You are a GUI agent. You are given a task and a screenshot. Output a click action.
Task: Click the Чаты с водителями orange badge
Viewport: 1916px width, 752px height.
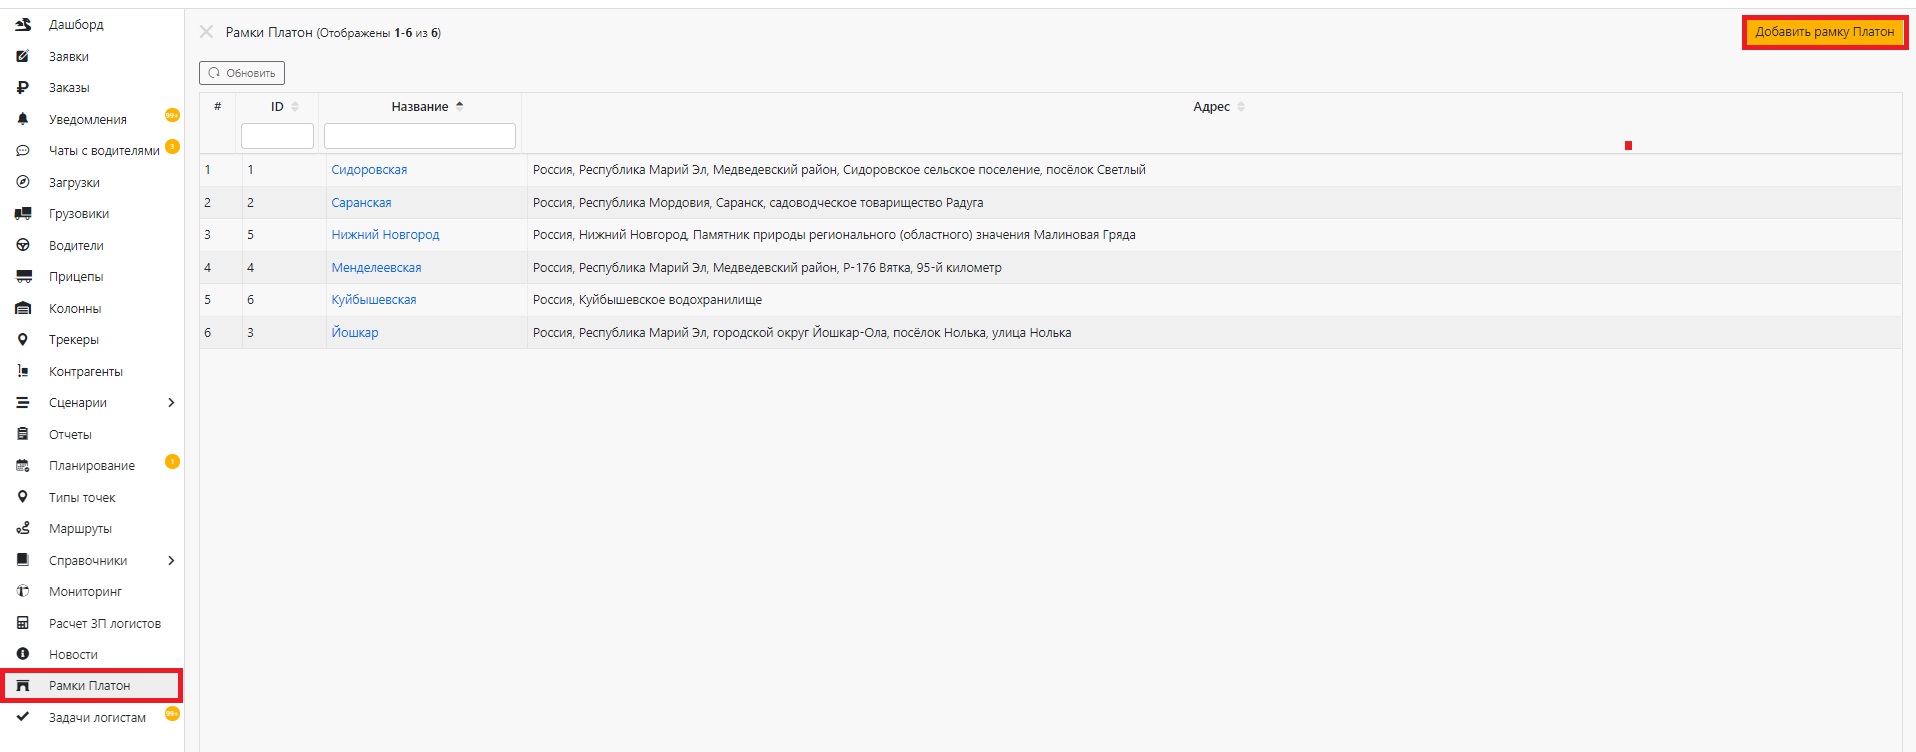click(x=172, y=146)
